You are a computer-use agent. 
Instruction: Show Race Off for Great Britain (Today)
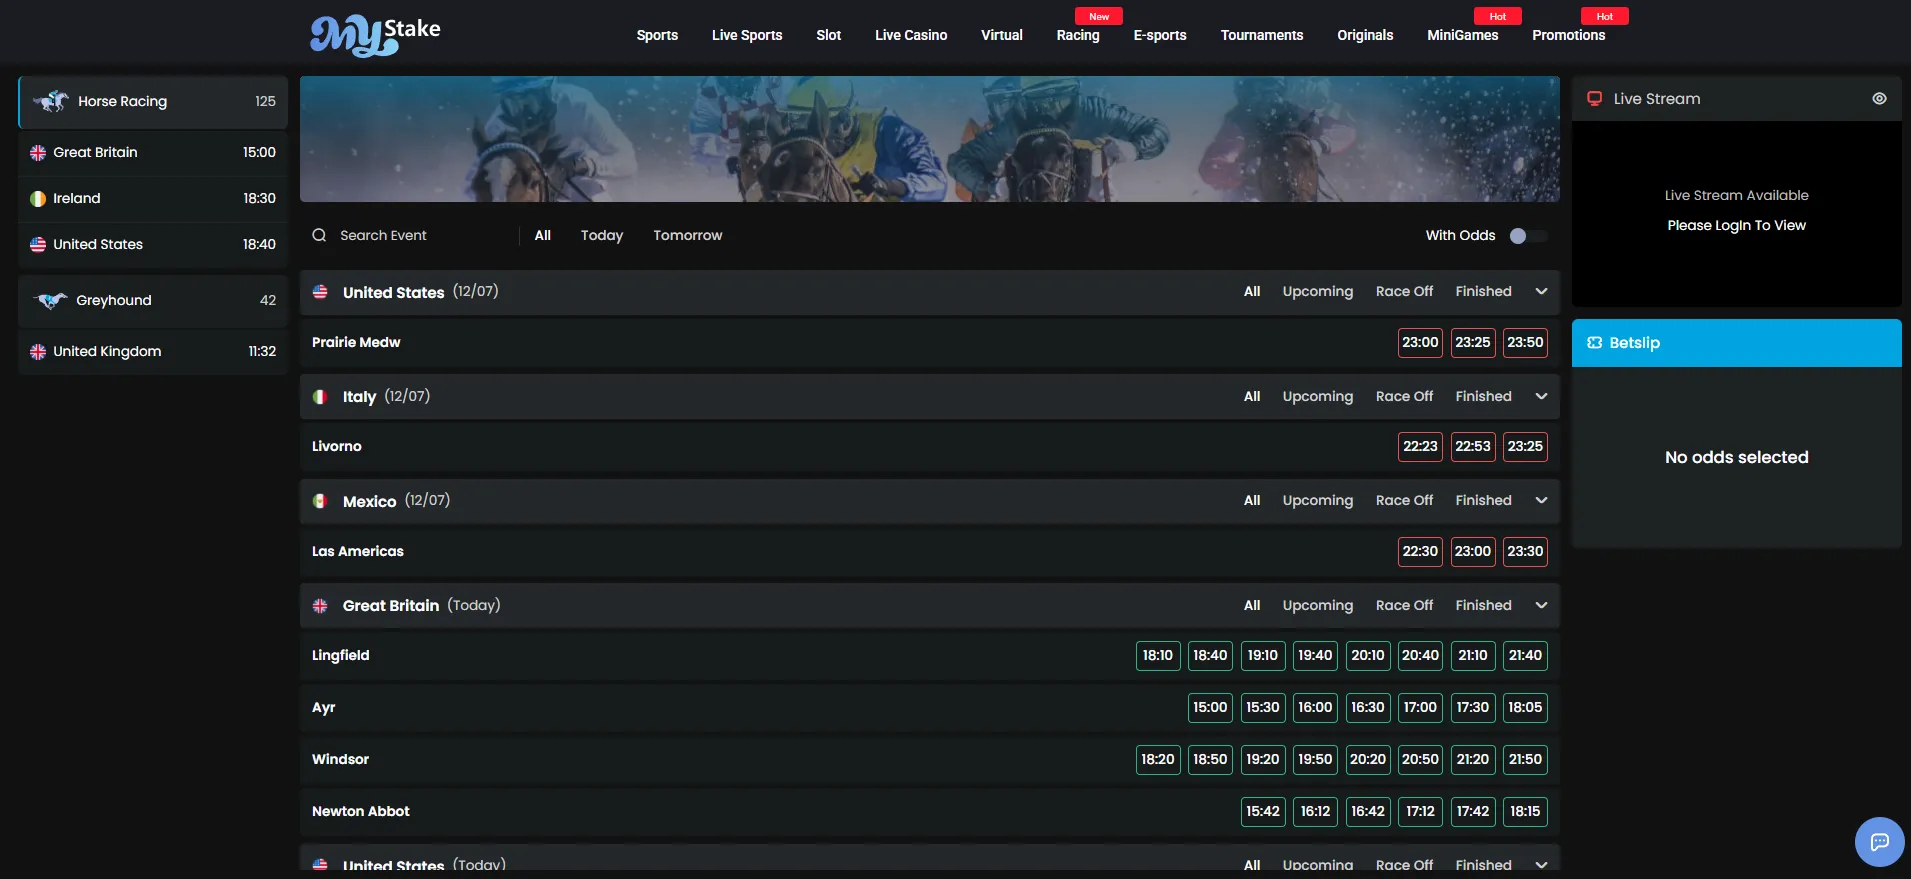[x=1404, y=606]
